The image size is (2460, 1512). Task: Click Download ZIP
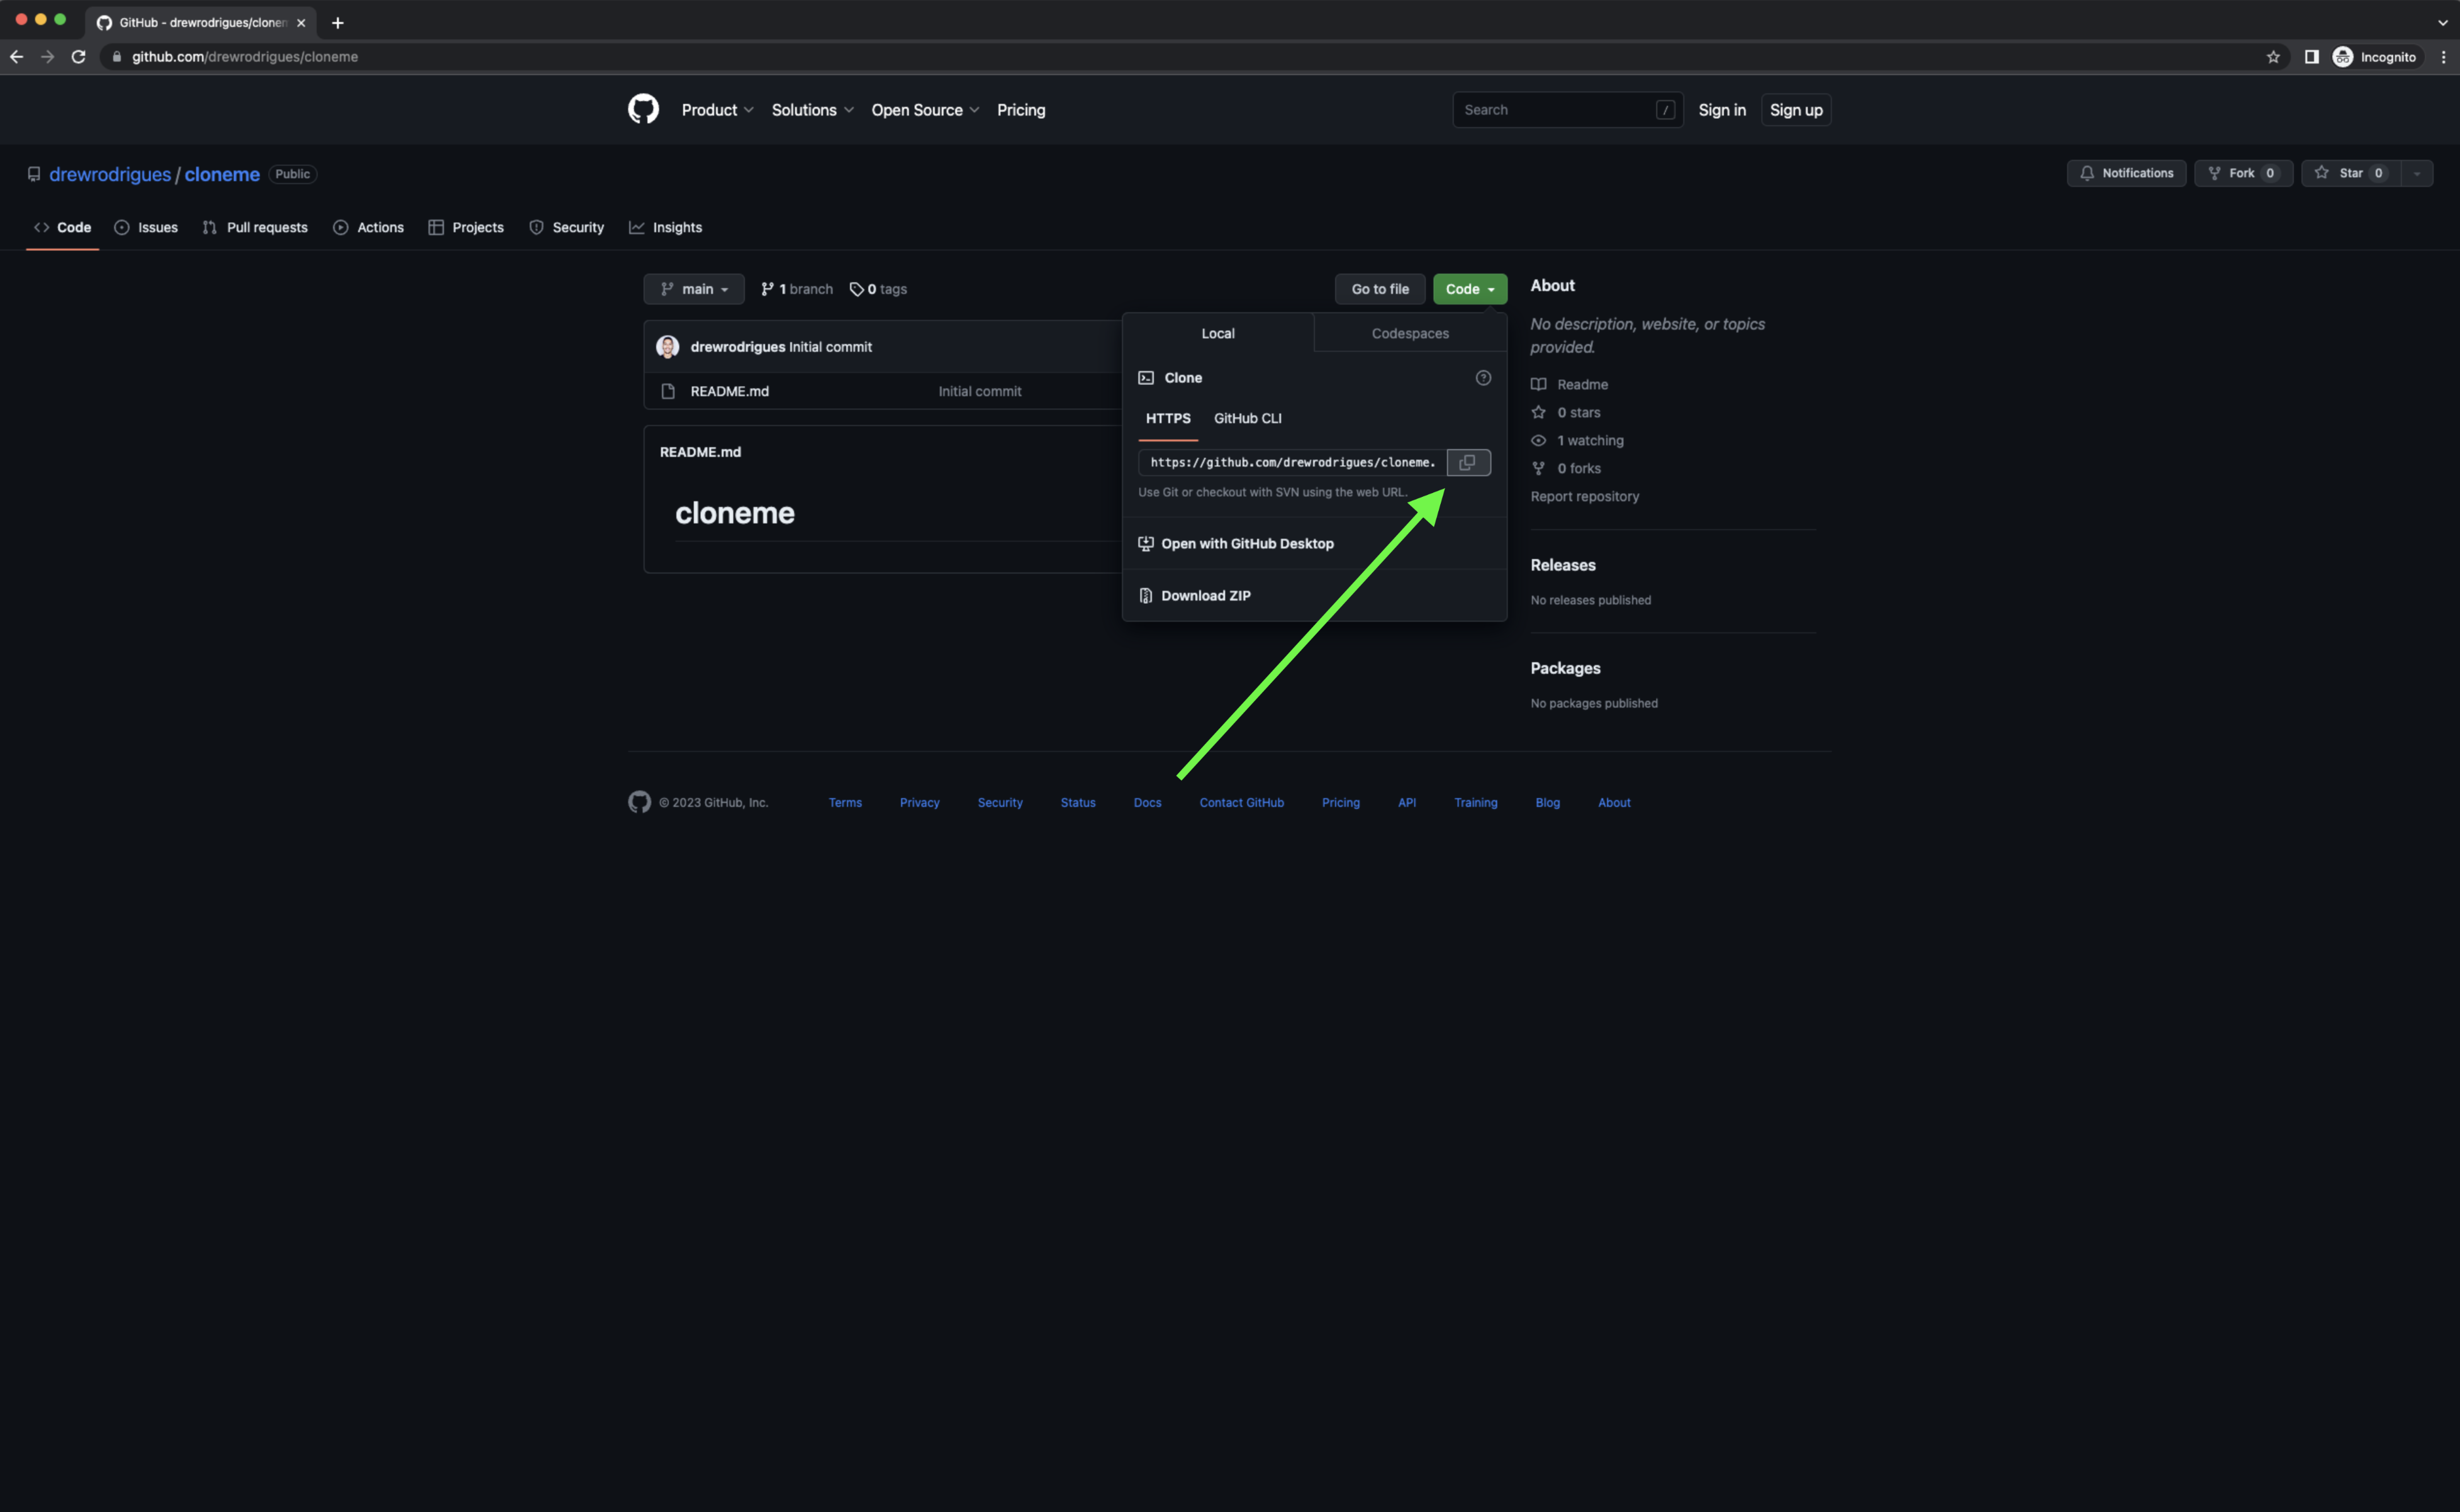[x=1204, y=595]
